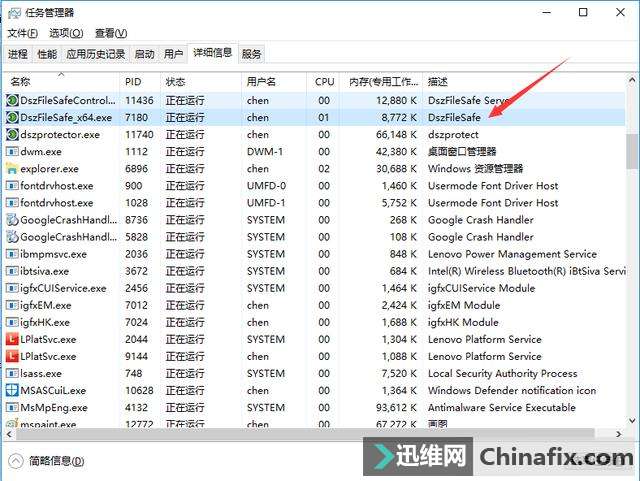Select the 详细信息 tab

tap(212, 53)
